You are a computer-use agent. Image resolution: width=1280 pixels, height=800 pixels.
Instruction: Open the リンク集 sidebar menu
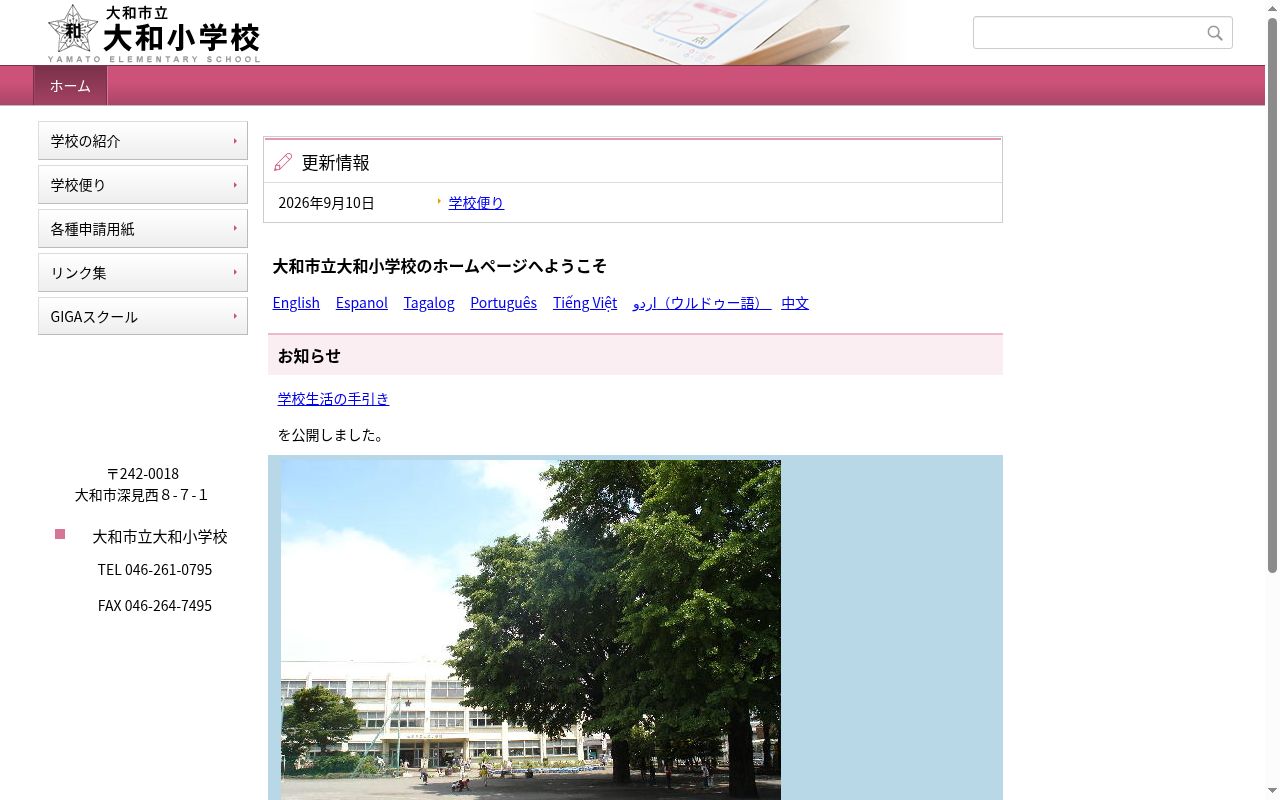[x=143, y=273]
